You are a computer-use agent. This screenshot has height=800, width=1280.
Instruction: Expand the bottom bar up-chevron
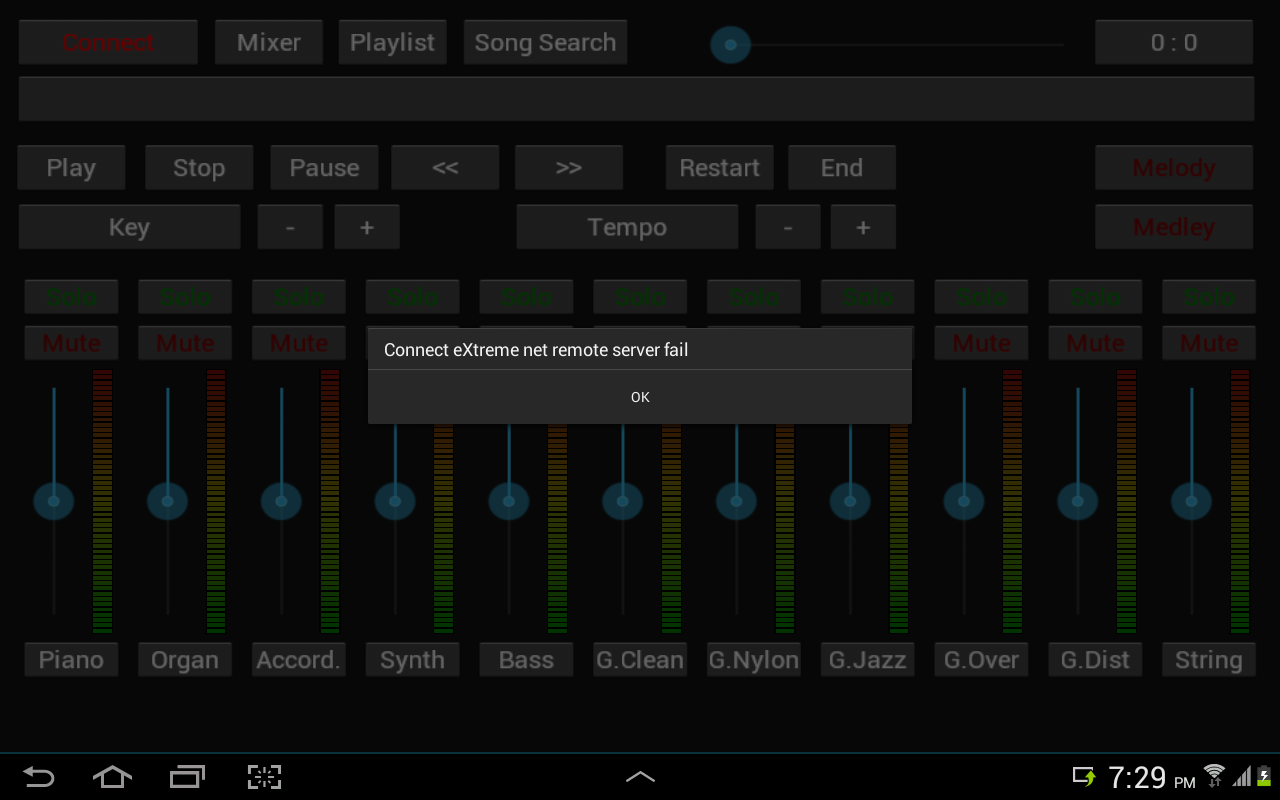[640, 777]
